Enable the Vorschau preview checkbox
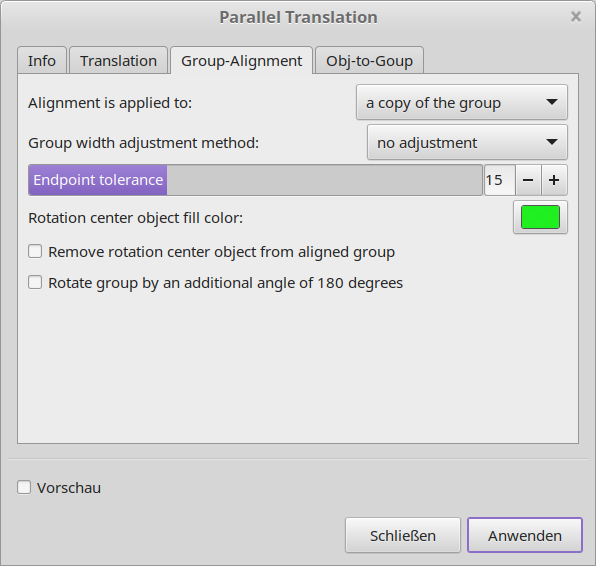Screen dimensions: 596x566 click(x=24, y=487)
